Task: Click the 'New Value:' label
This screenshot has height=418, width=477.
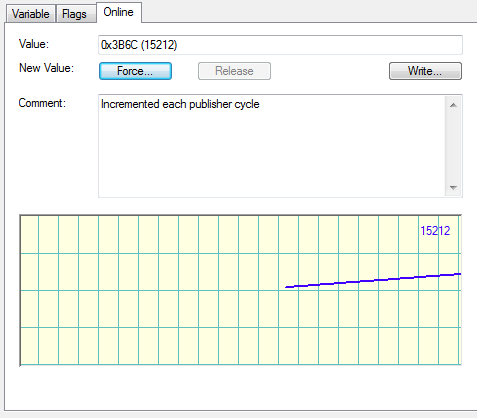Action: point(46,68)
